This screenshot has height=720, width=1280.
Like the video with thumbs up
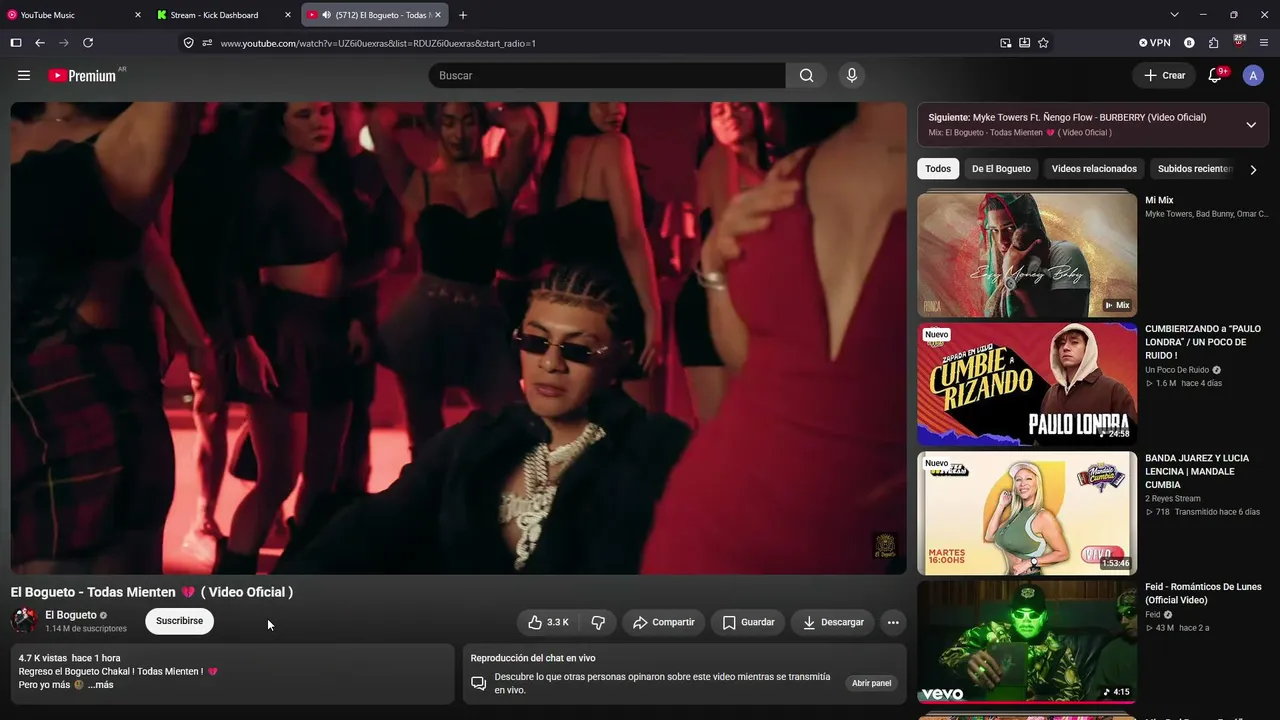click(x=548, y=622)
